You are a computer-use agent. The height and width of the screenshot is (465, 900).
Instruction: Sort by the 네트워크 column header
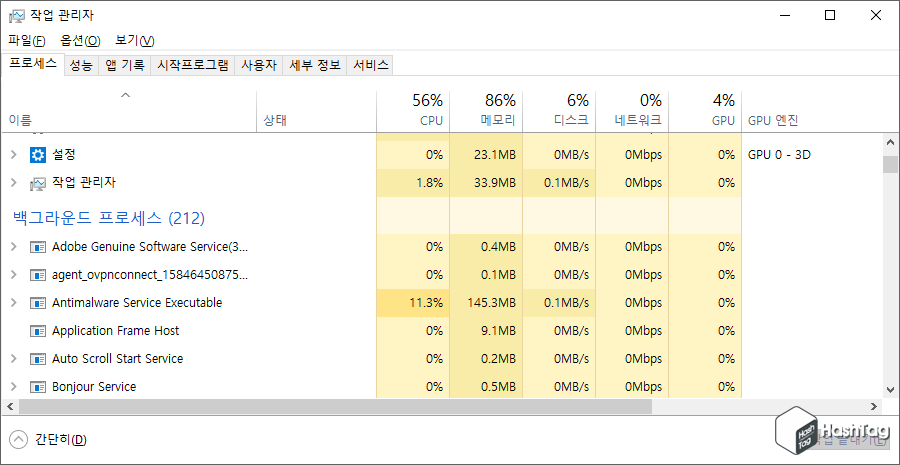coord(632,111)
